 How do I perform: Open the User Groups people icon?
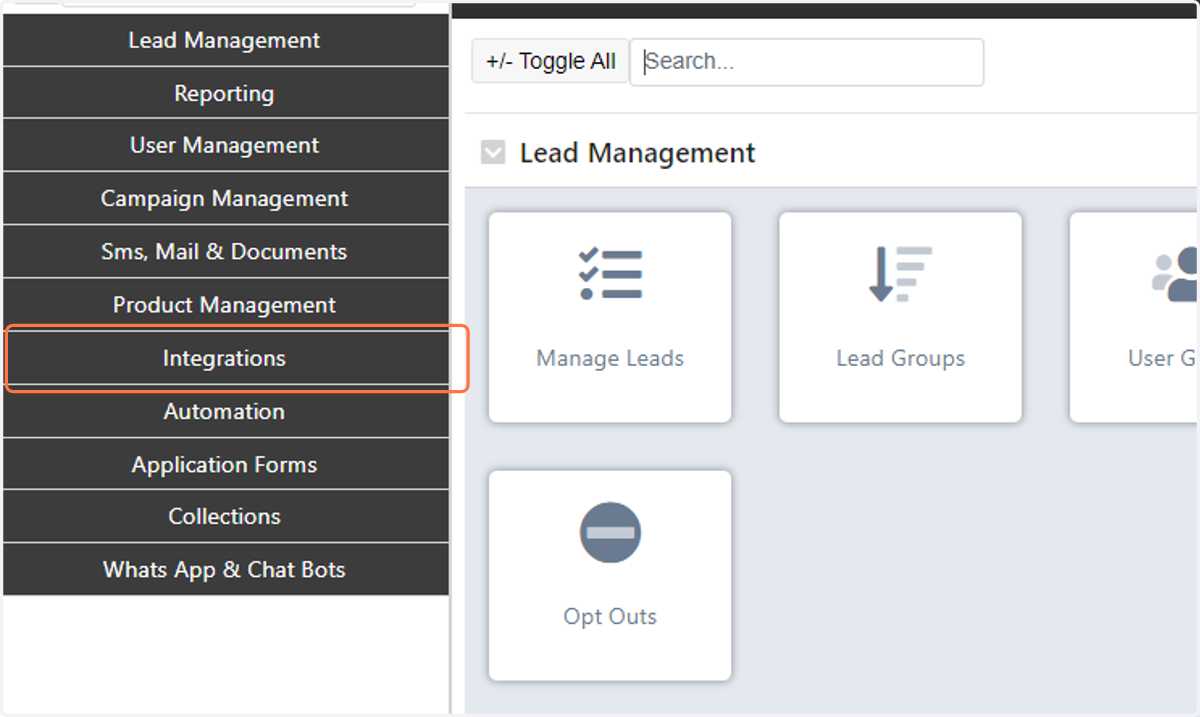pos(1176,274)
